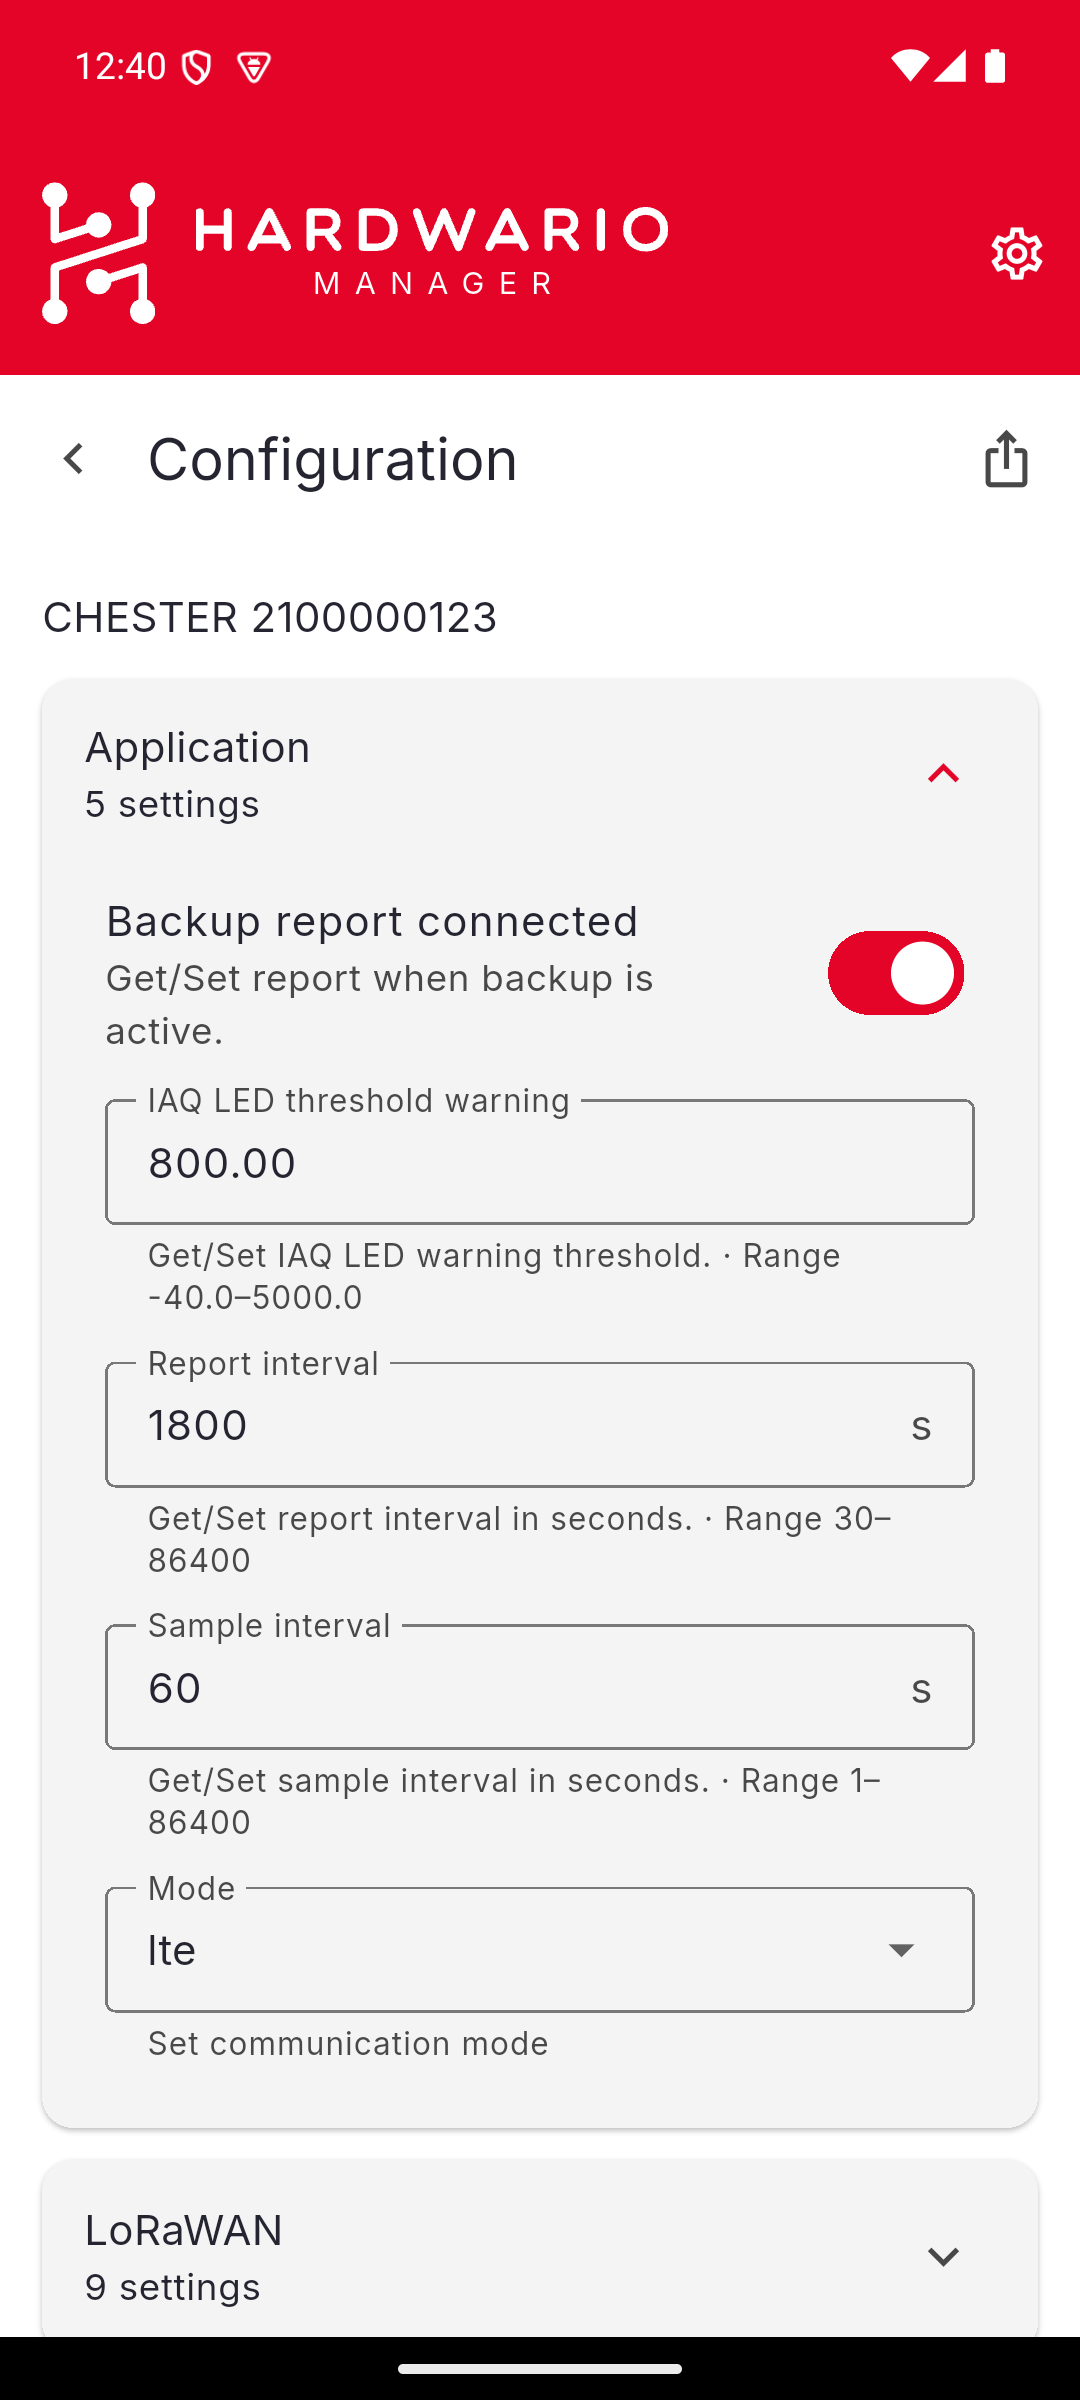
Task: Toggle the Backup report connected switch
Action: tap(895, 973)
